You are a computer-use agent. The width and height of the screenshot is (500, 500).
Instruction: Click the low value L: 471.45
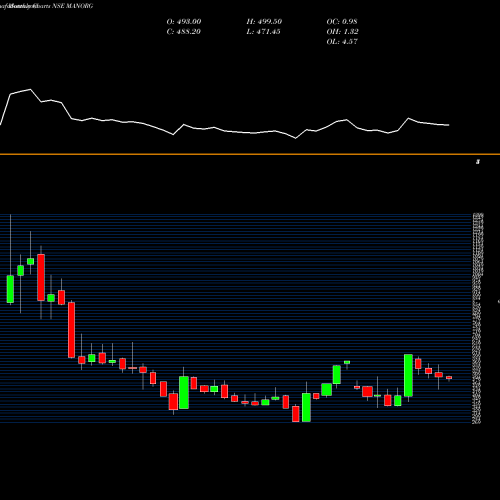(263, 32)
